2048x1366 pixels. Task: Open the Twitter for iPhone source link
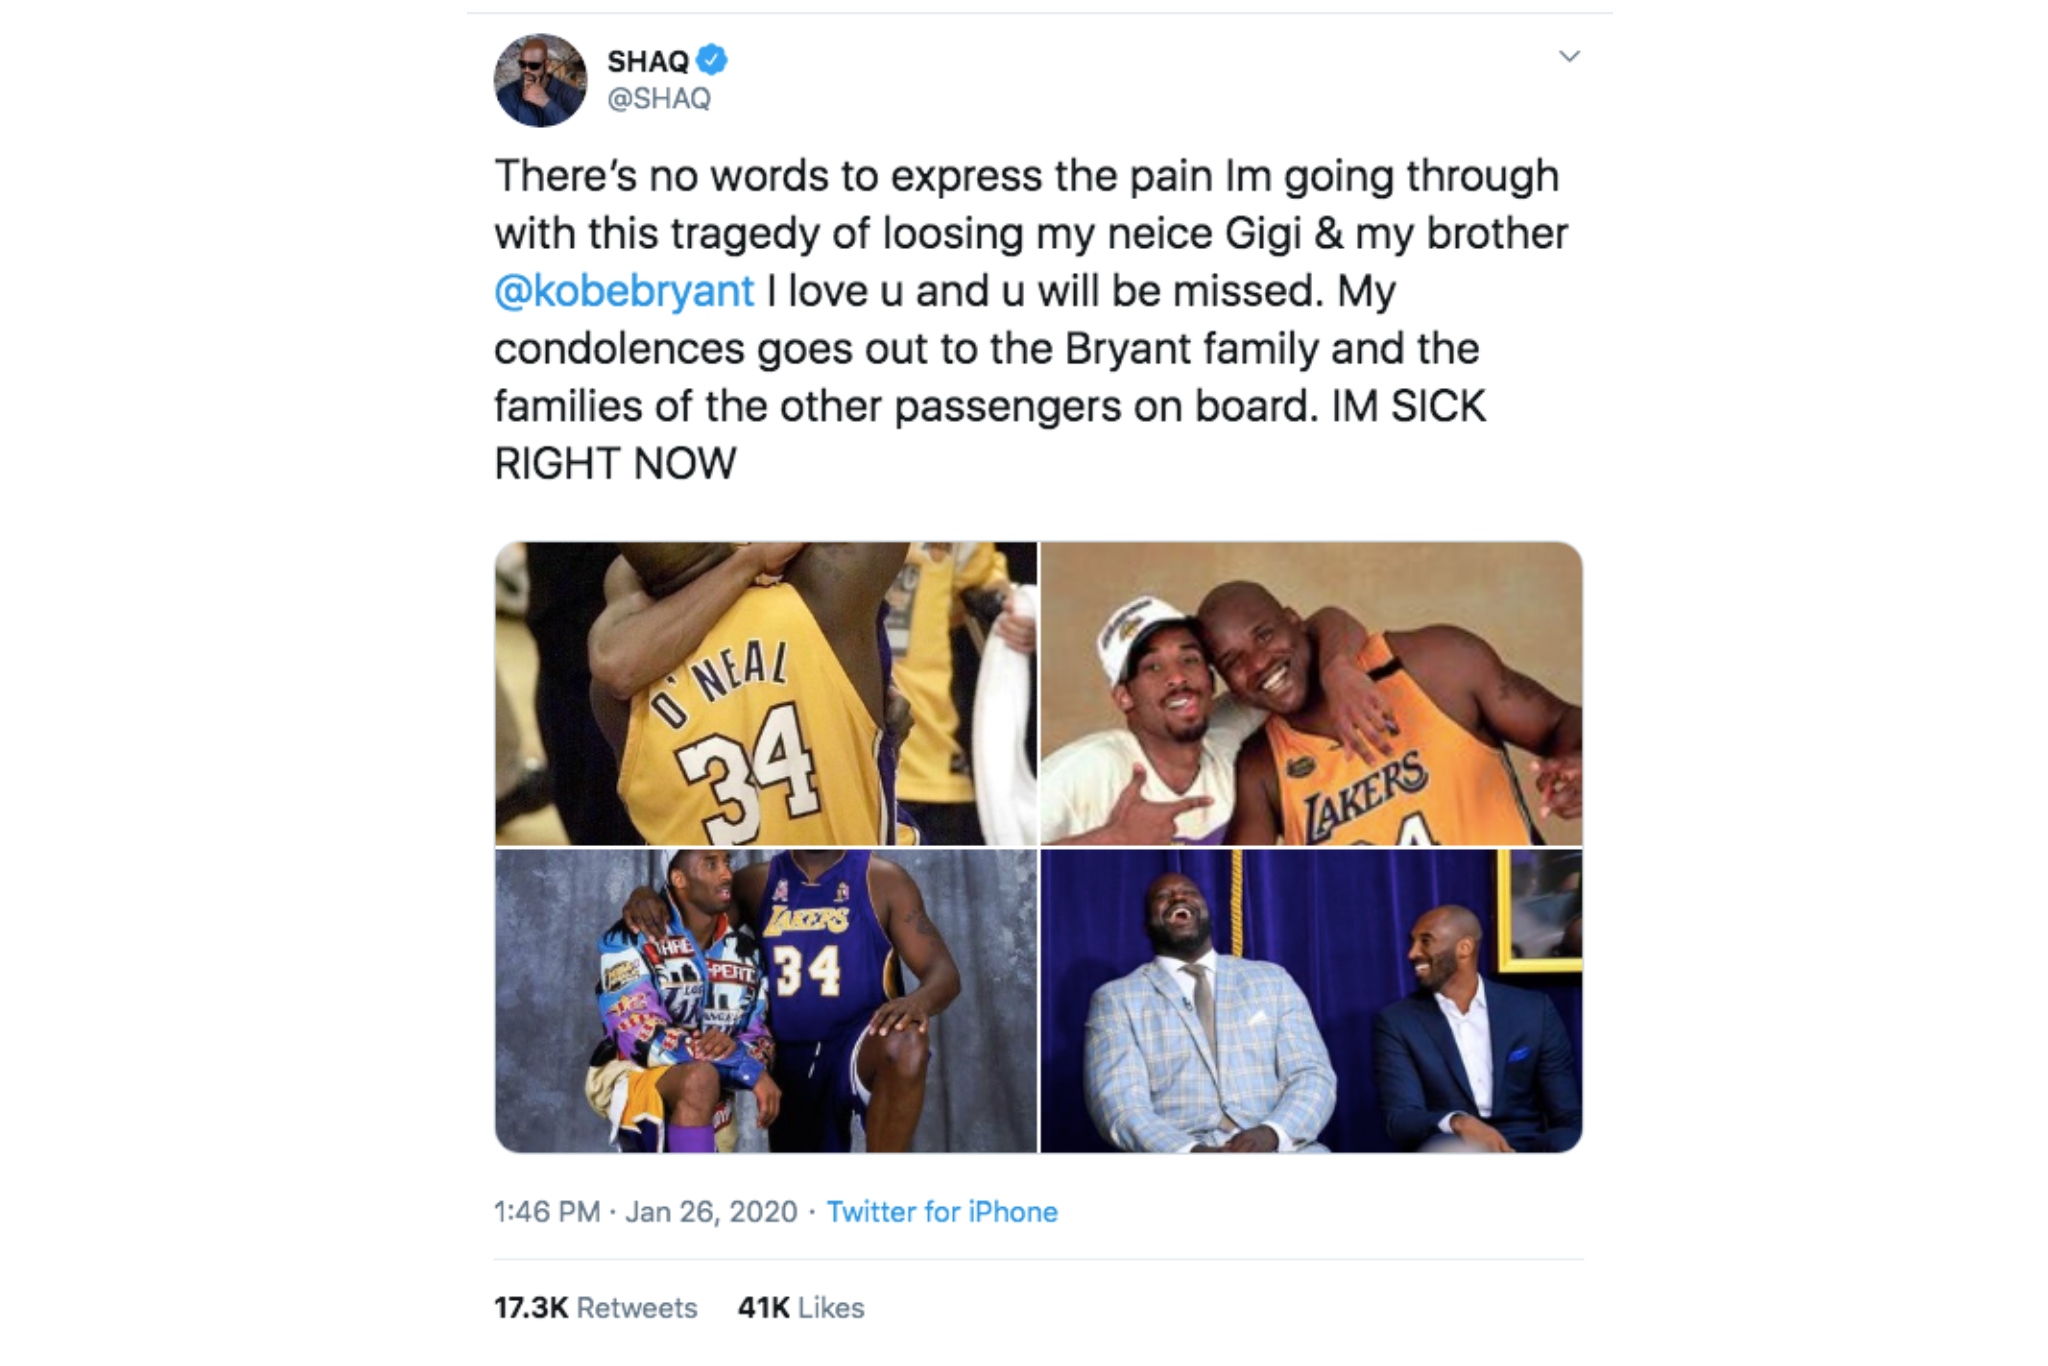click(x=942, y=1212)
